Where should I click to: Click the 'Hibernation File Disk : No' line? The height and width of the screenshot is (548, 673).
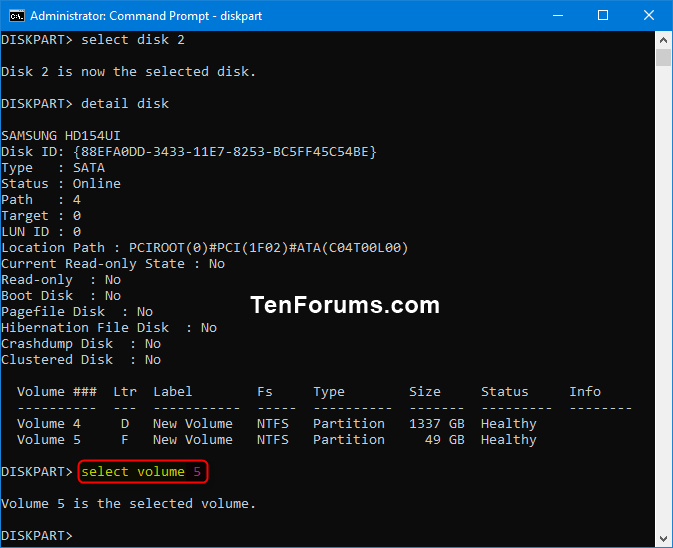109,328
